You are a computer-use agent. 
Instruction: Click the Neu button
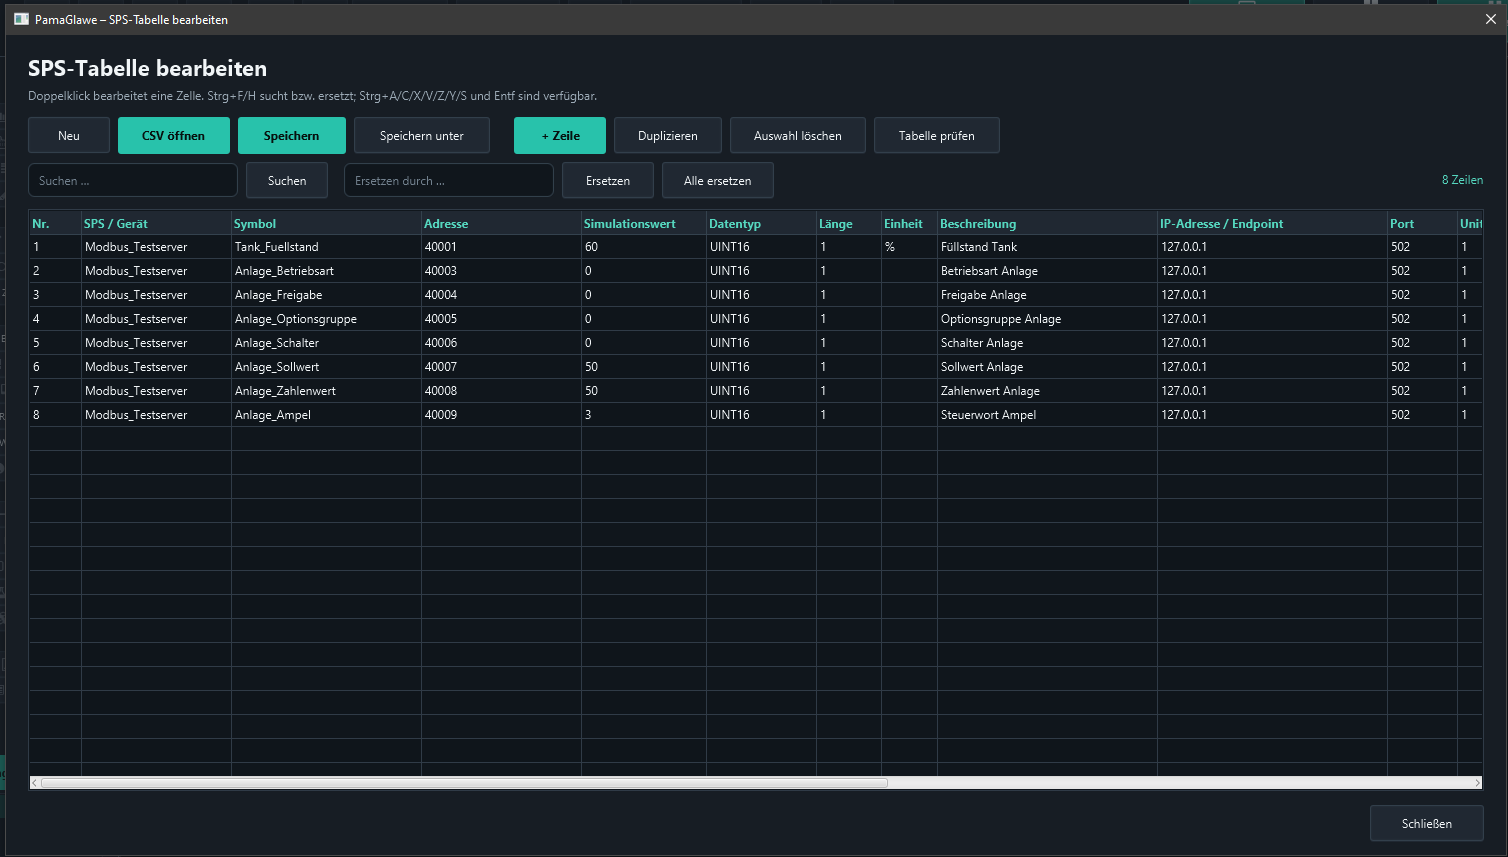(x=69, y=136)
